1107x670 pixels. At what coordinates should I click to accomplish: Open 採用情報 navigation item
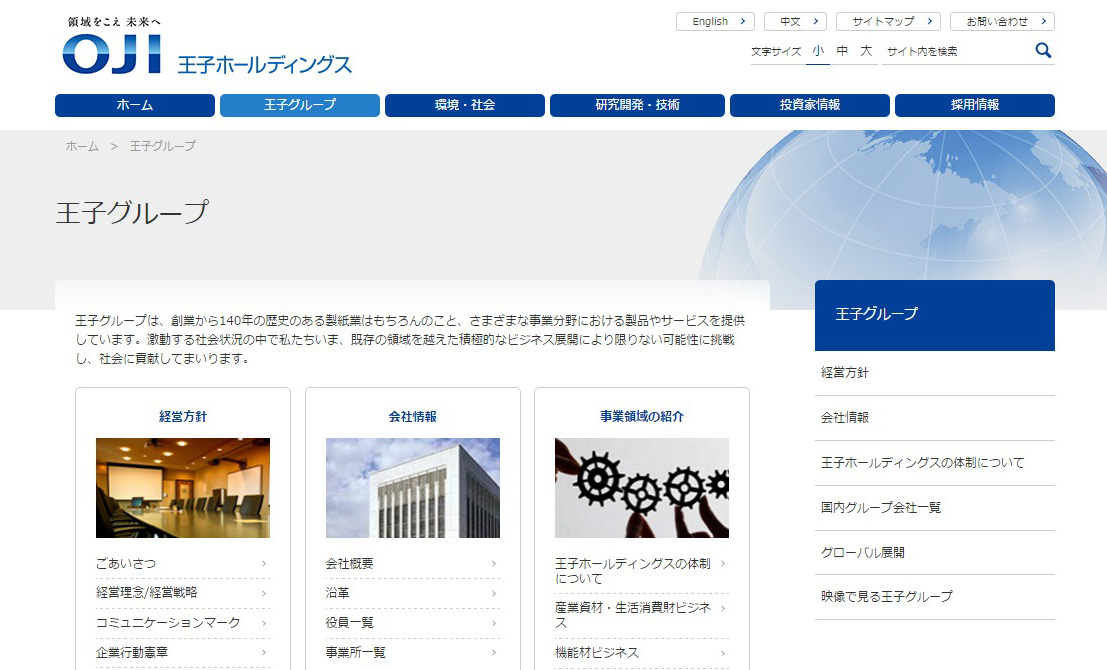tap(975, 105)
